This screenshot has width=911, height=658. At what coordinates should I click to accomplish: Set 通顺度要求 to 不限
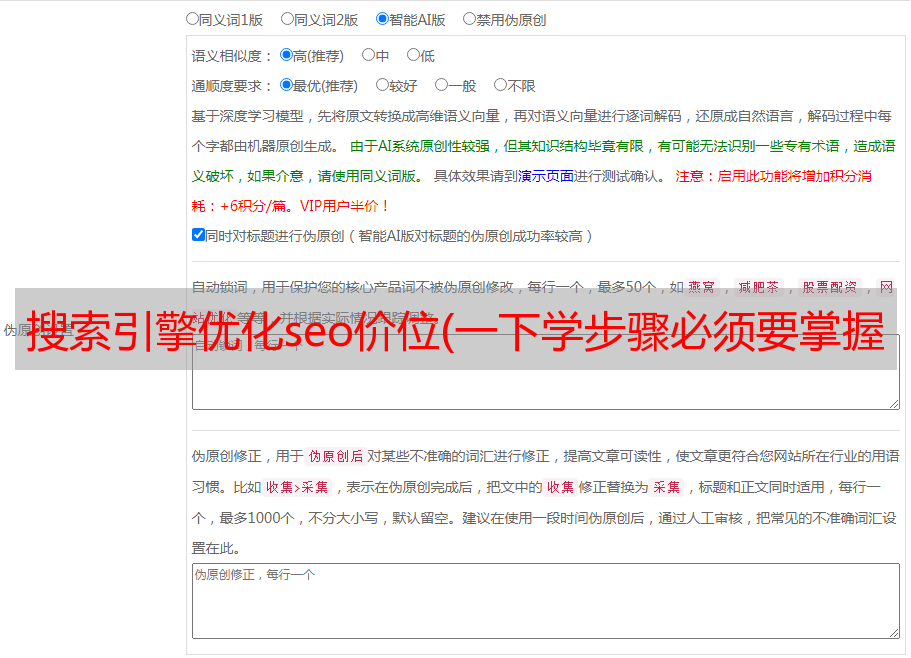[x=500, y=85]
